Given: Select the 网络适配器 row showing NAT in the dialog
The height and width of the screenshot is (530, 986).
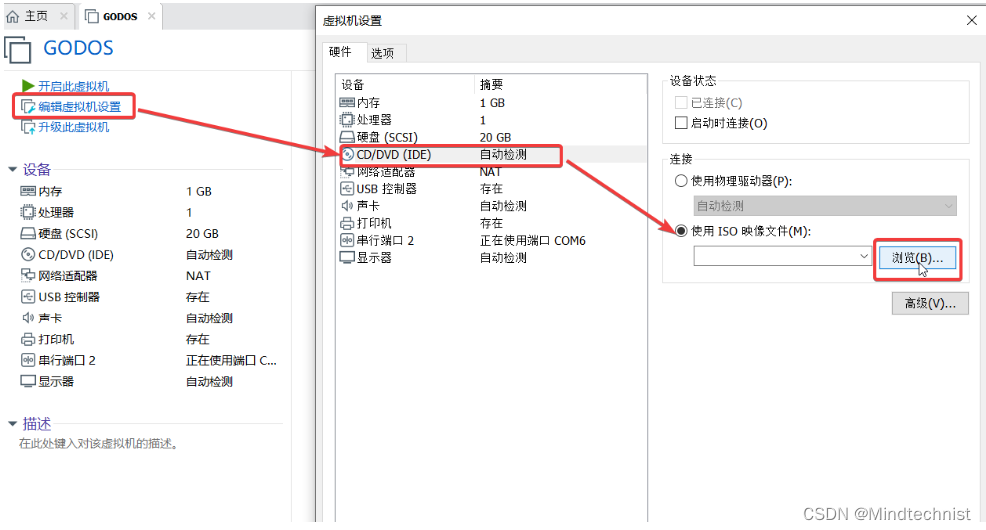Looking at the screenshot, I should [492, 172].
